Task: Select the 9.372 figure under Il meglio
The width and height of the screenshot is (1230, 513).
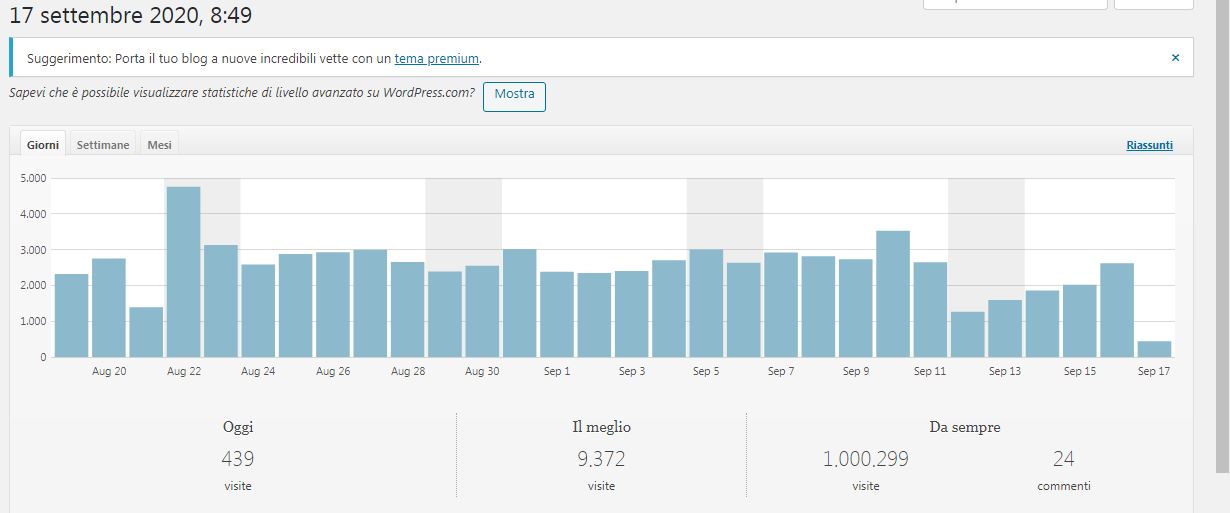Action: (601, 459)
